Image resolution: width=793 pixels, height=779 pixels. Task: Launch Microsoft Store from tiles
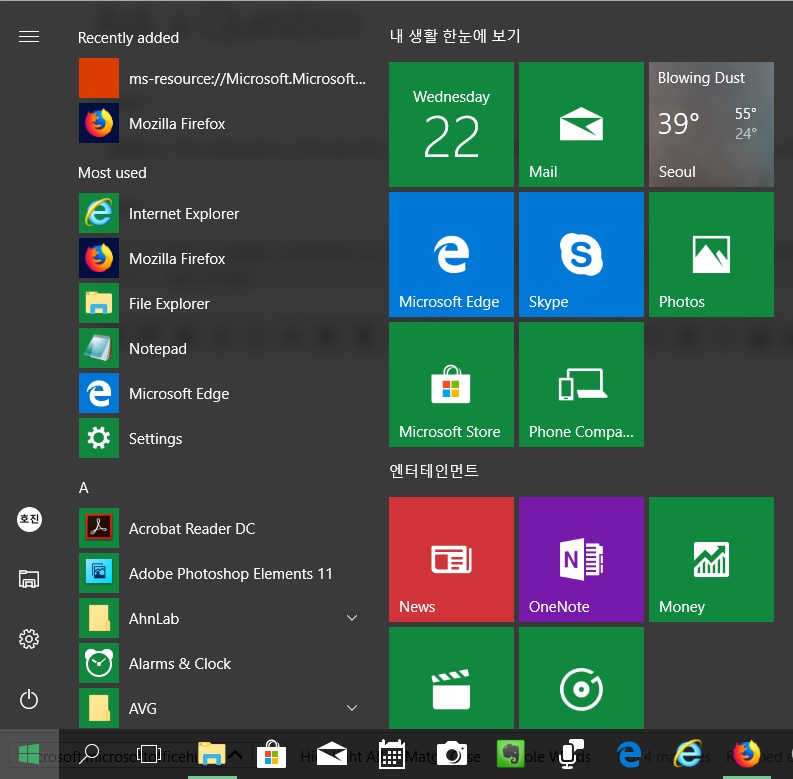coord(450,384)
